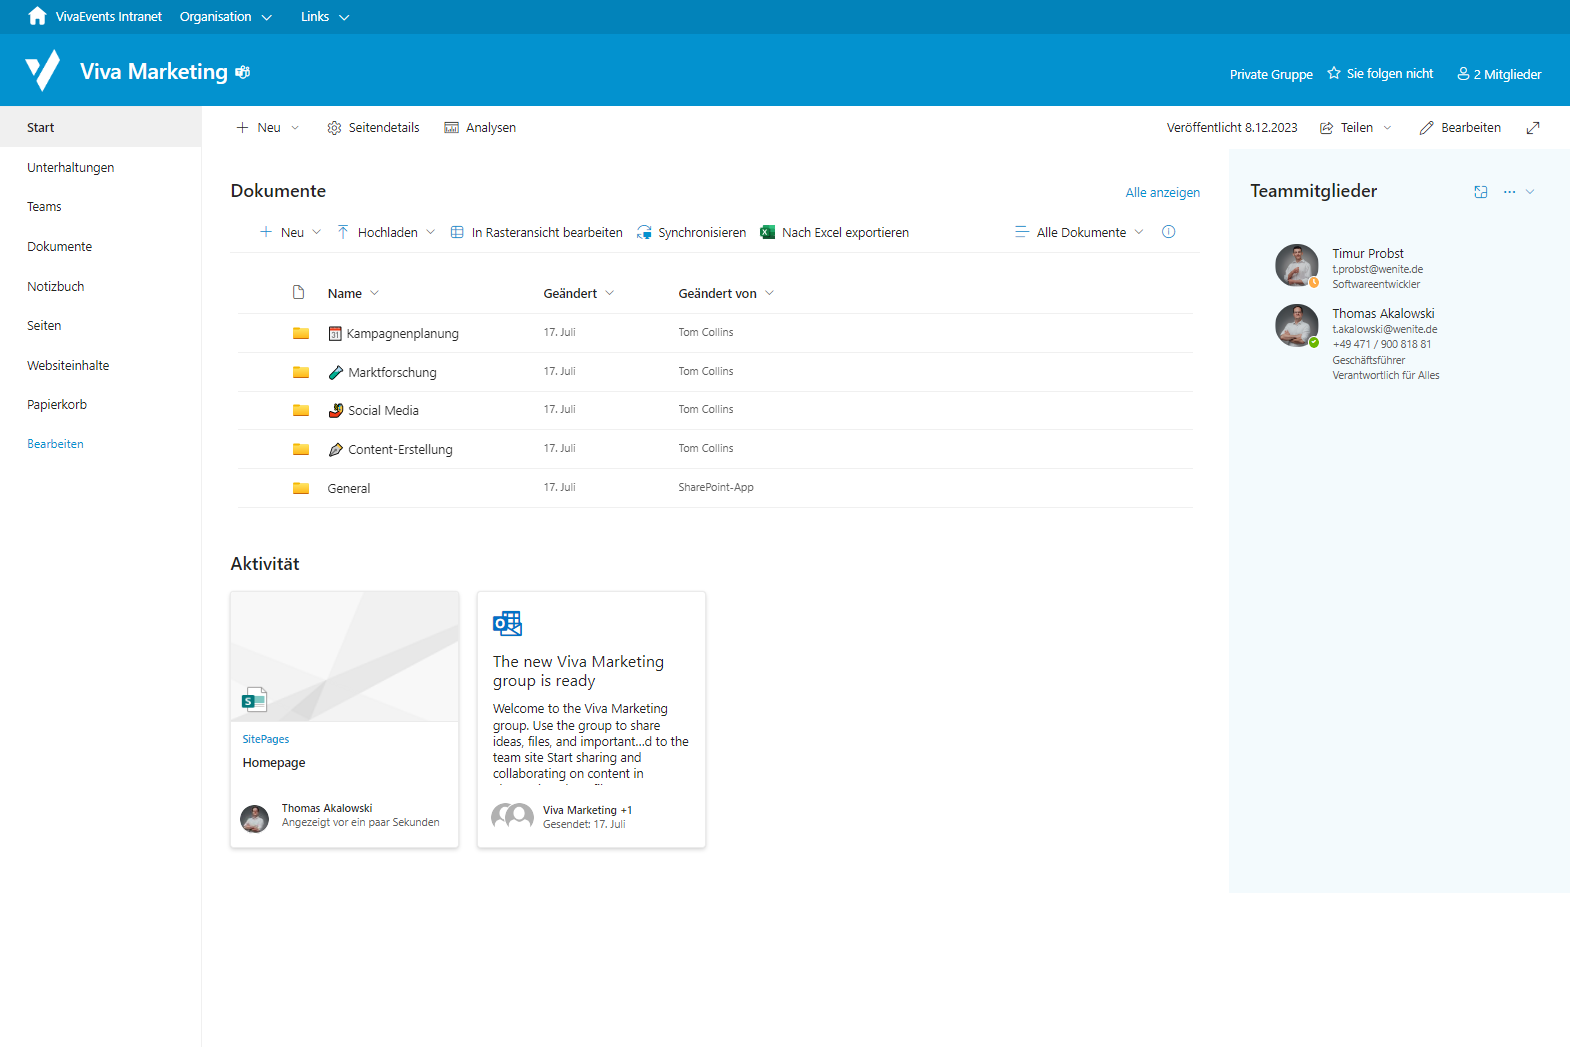This screenshot has height=1047, width=1570.
Task: Expand the Hochladen dropdown chevron
Action: click(x=431, y=232)
